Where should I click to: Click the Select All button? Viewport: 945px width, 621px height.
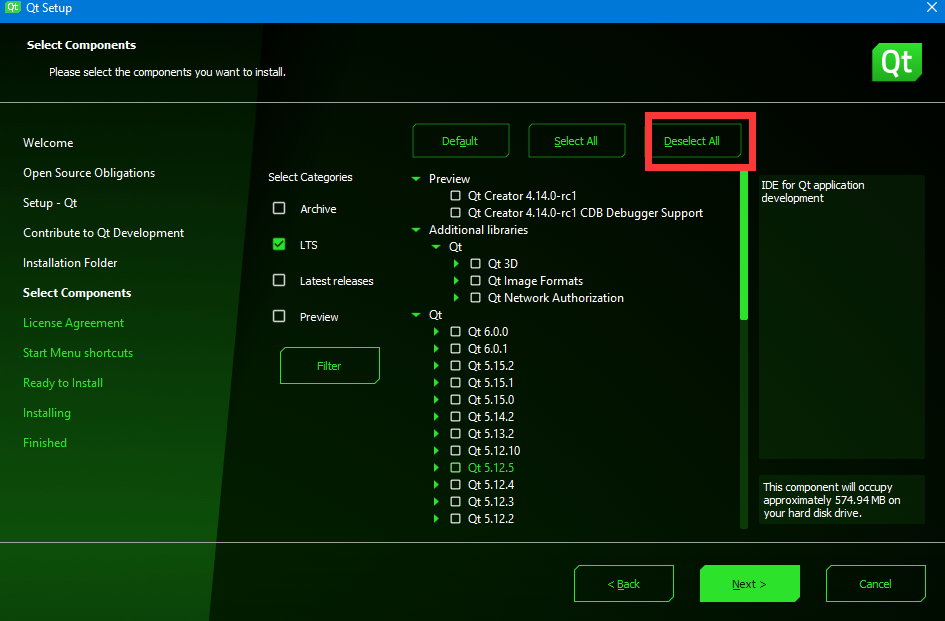(576, 141)
